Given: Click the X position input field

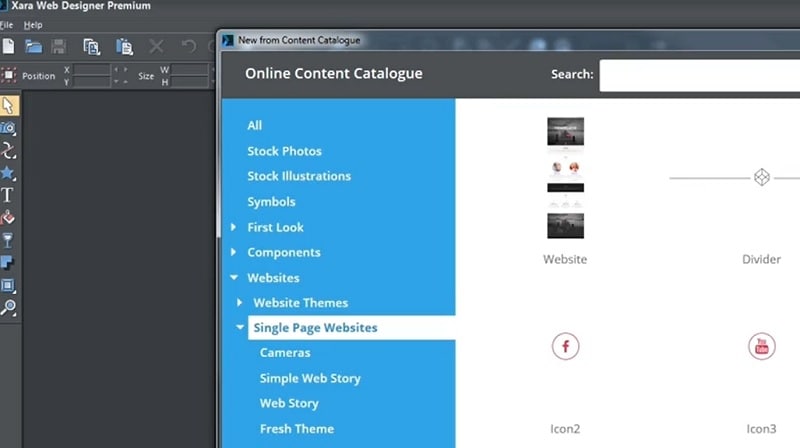Looking at the screenshot, I should (x=92, y=69).
